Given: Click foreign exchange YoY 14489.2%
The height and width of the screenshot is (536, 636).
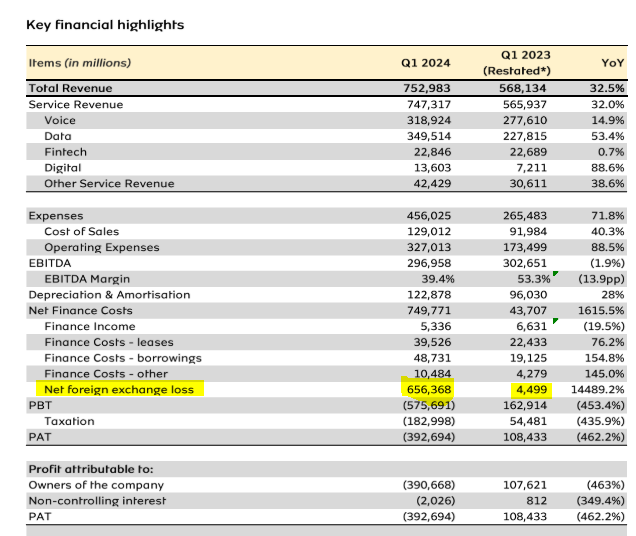Looking at the screenshot, I should point(597,390).
